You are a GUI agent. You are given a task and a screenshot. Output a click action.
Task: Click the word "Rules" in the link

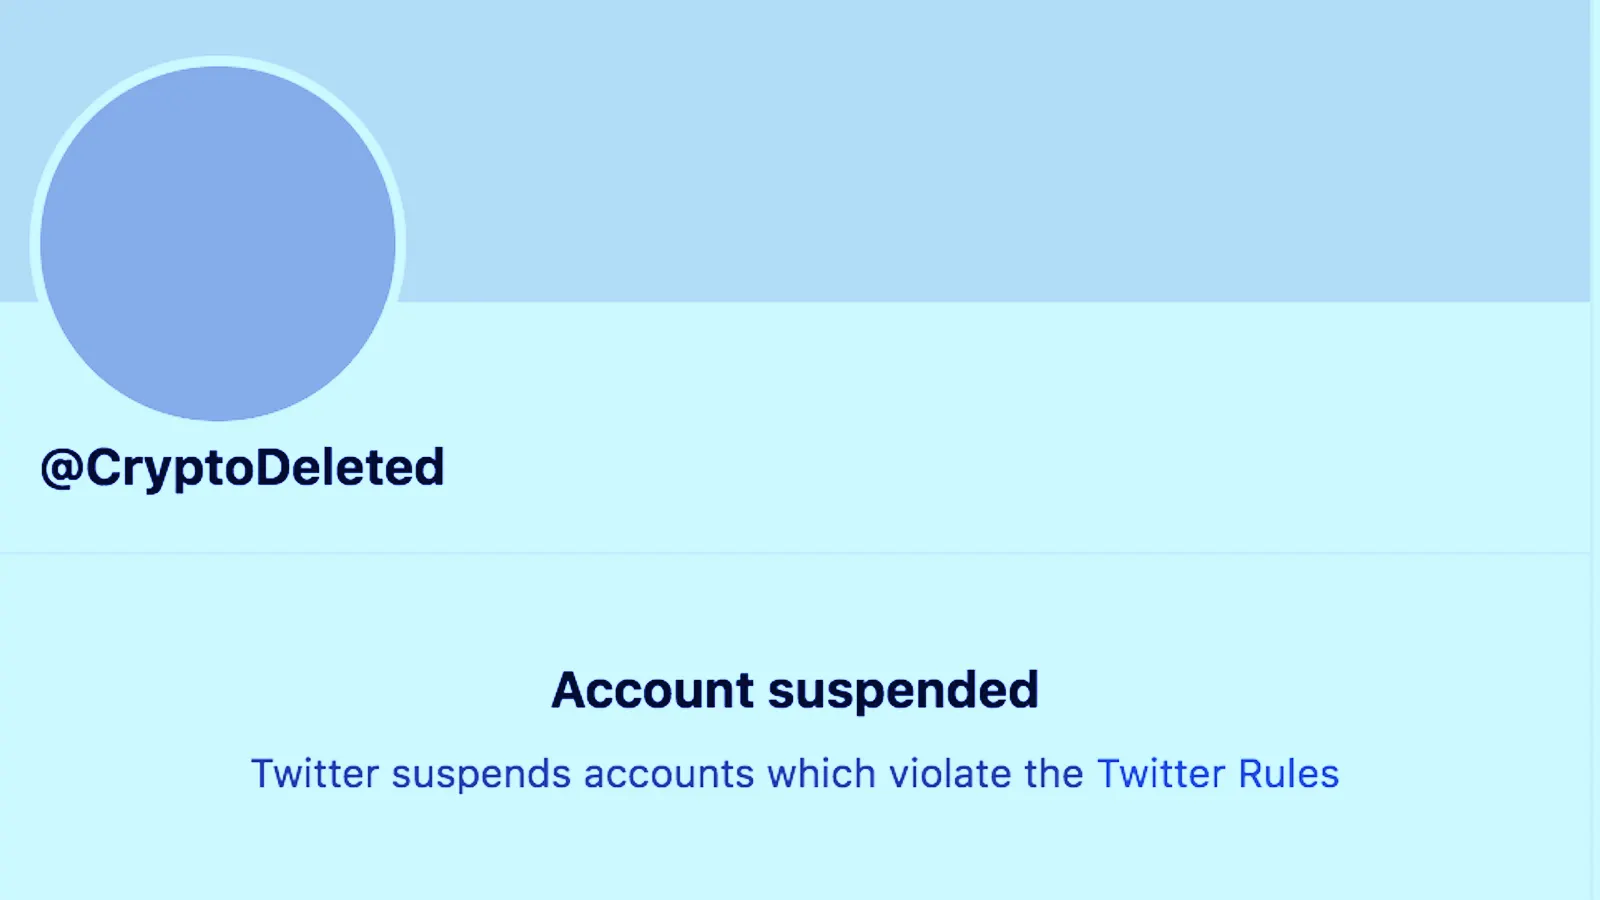pos(1289,774)
